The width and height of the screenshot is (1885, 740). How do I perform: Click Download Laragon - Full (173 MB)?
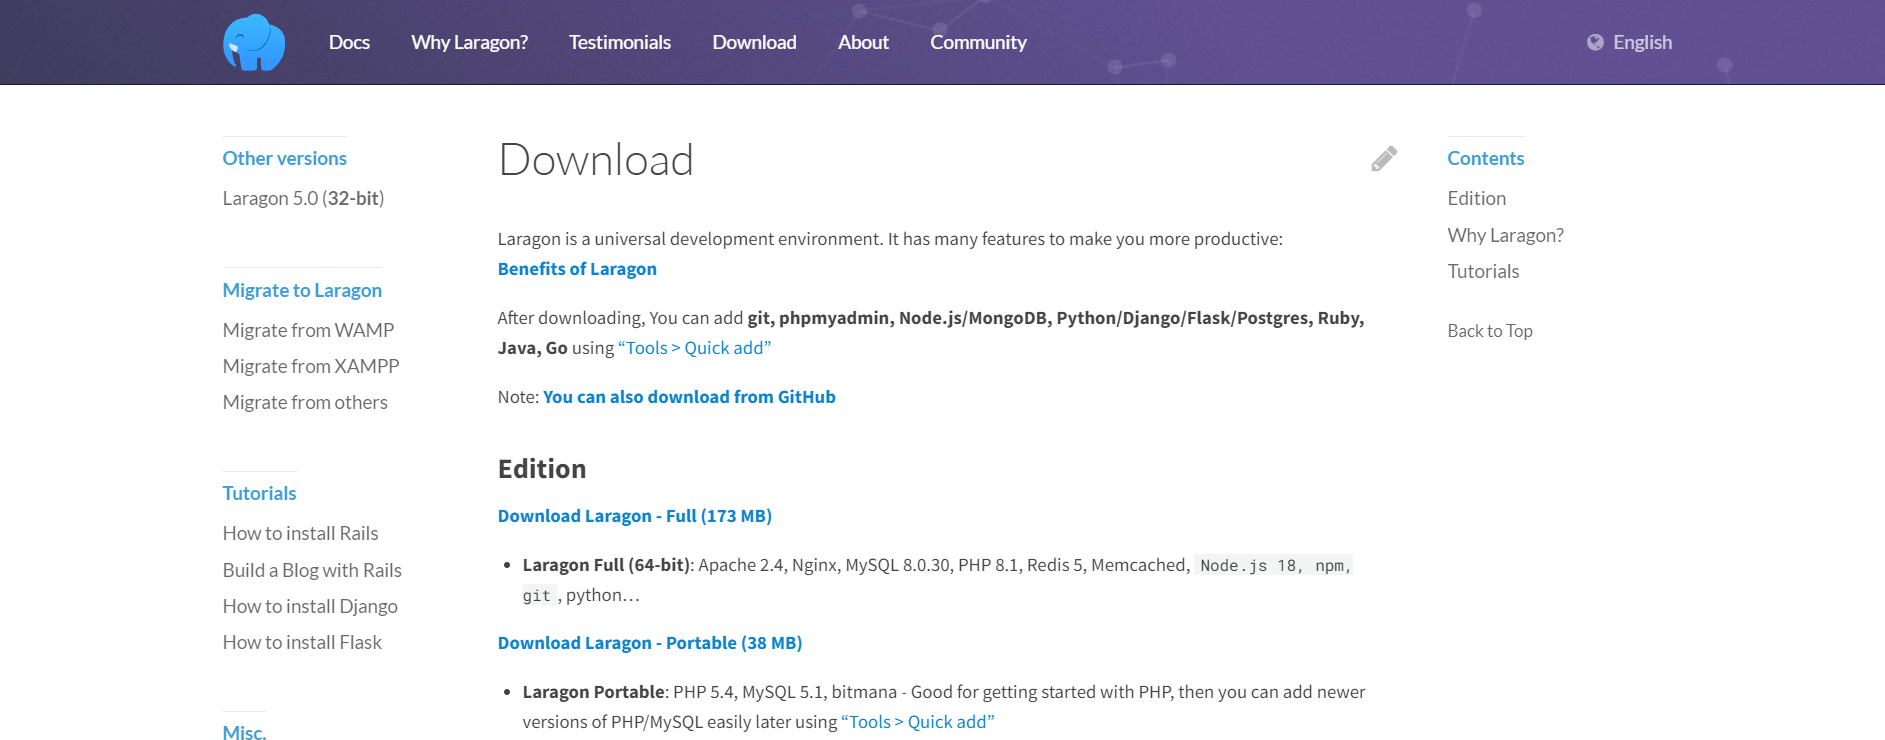click(635, 516)
